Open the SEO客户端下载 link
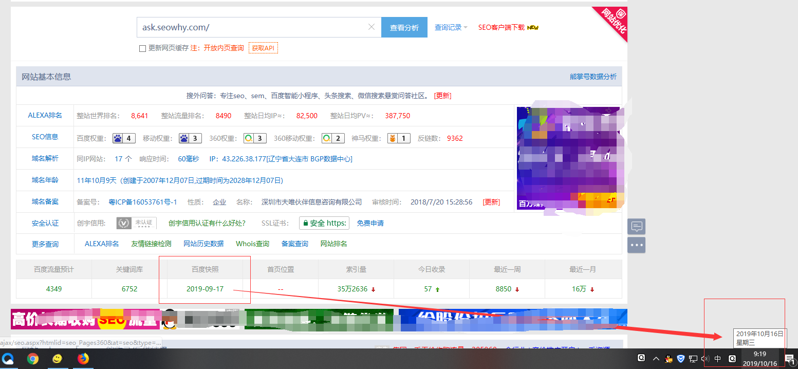The width and height of the screenshot is (798, 369). (x=501, y=27)
